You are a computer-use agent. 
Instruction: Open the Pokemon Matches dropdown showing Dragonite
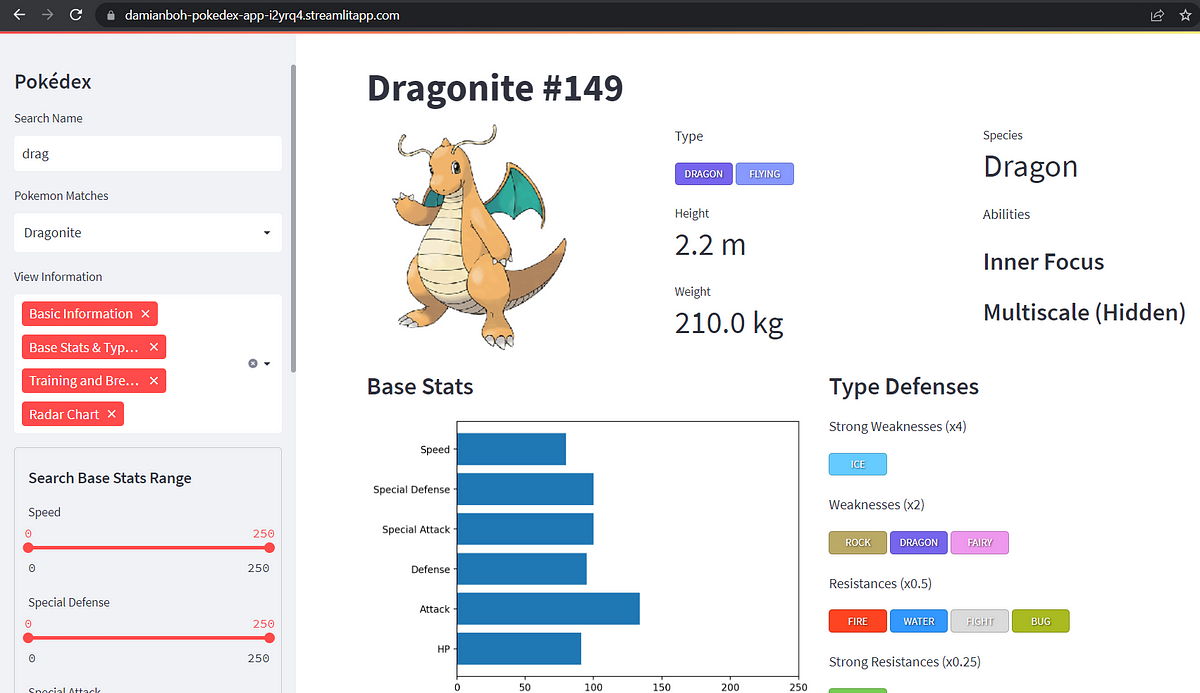pos(148,232)
